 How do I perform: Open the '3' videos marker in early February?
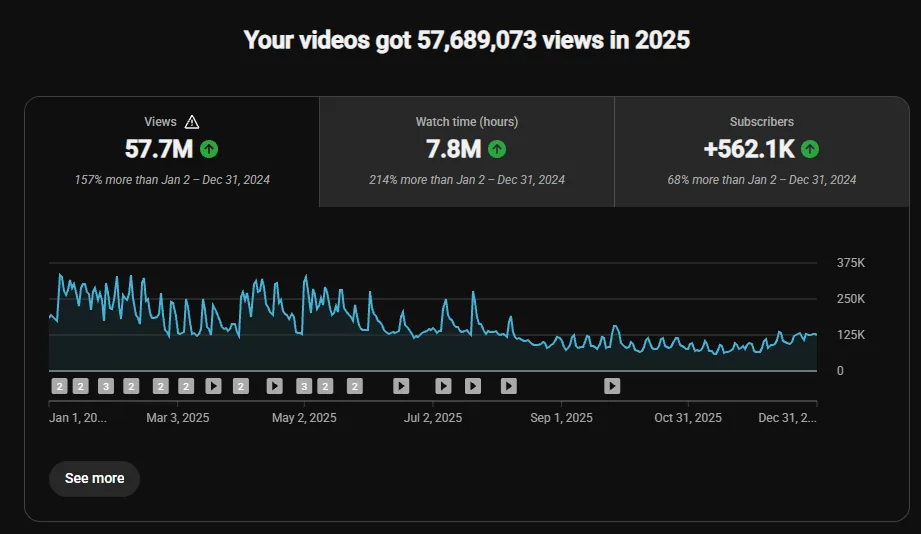click(106, 386)
